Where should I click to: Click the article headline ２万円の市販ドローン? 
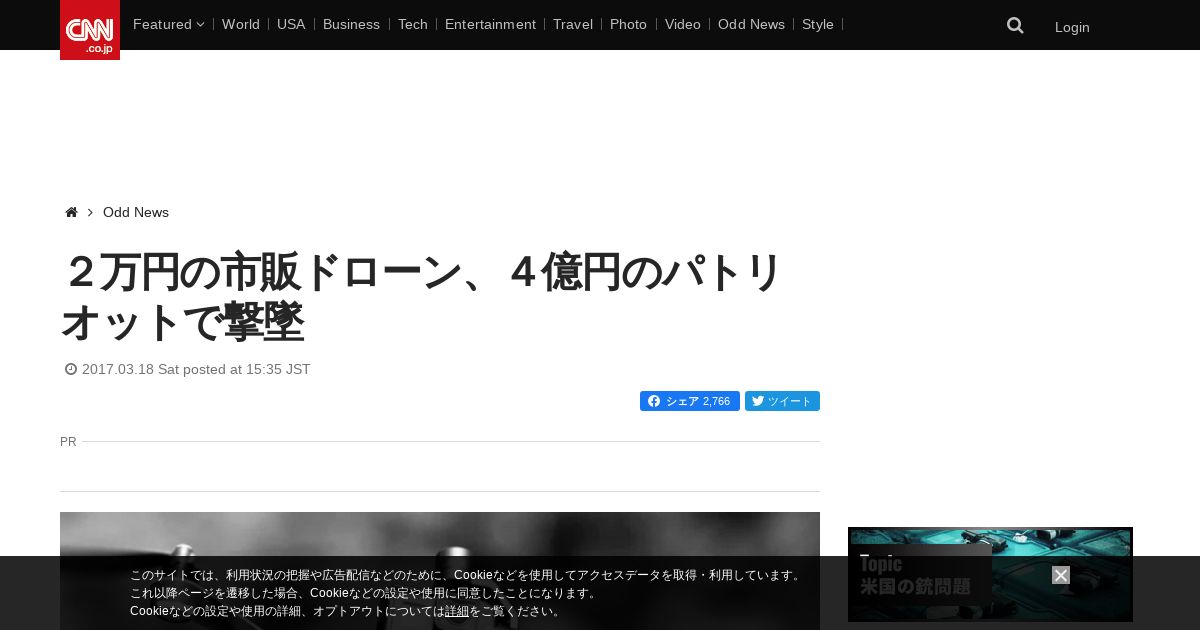tap(422, 297)
